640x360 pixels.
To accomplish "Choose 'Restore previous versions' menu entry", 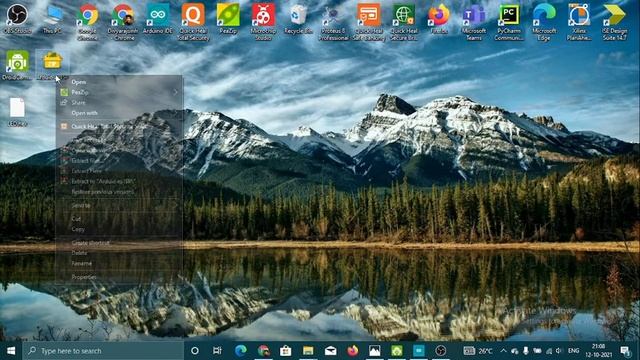I will tap(119, 192).
